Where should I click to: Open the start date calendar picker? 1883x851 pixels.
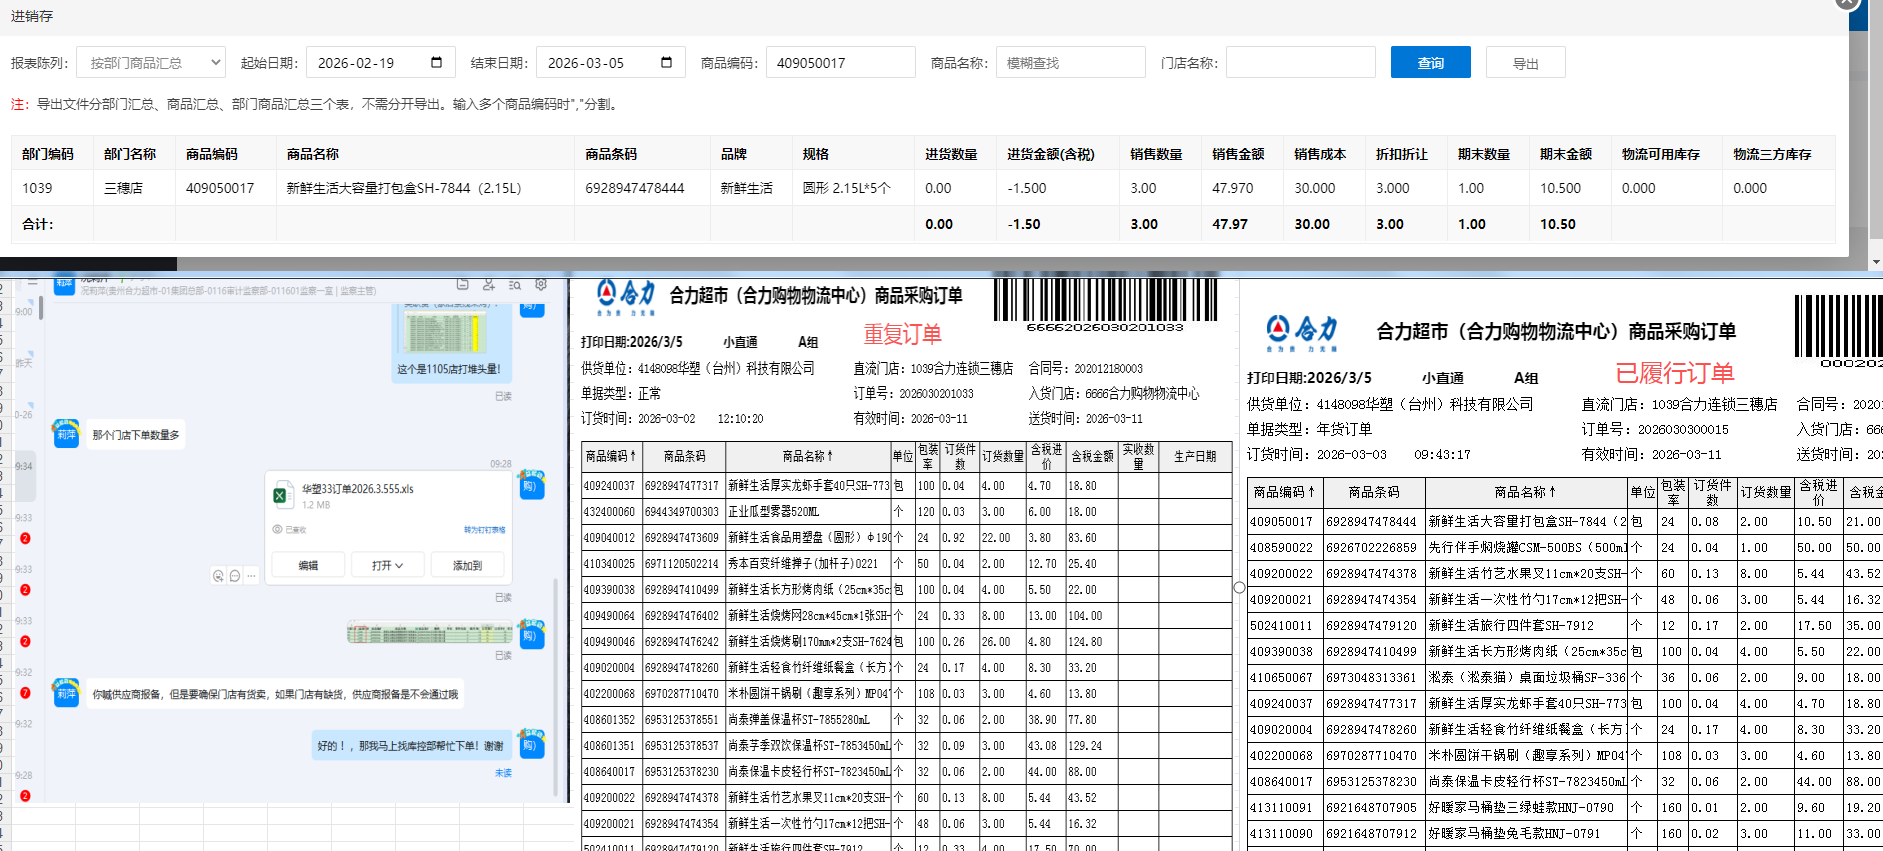point(436,62)
